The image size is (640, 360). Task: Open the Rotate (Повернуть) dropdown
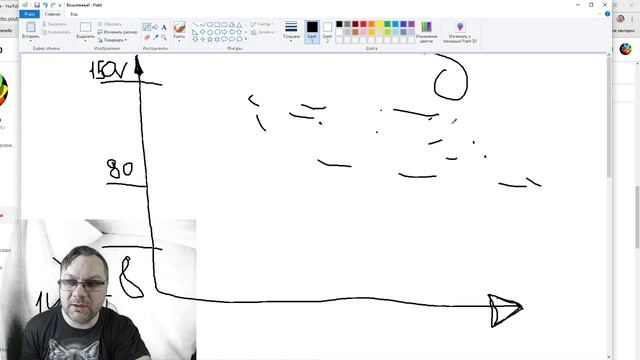coord(112,40)
